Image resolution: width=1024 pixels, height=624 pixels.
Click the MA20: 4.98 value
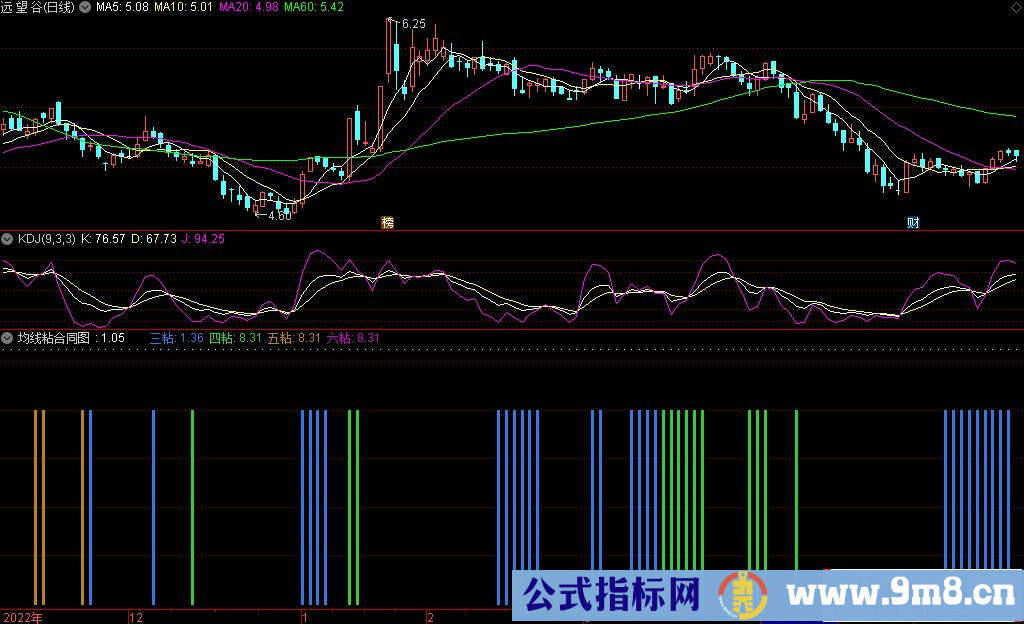coord(249,7)
